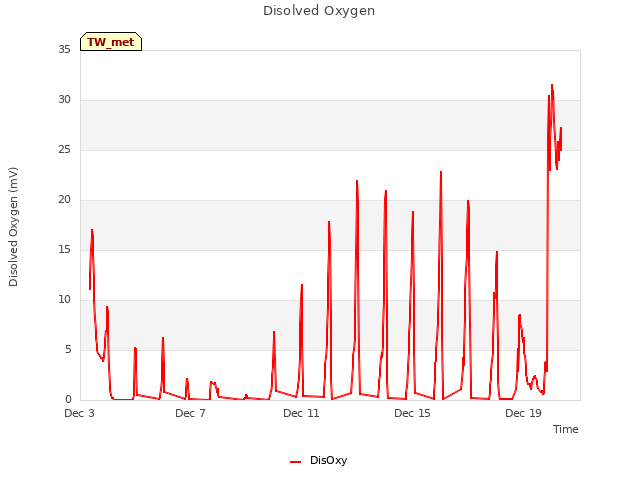Click the y-axis value 35
This screenshot has width=640, height=480.
pos(64,49)
